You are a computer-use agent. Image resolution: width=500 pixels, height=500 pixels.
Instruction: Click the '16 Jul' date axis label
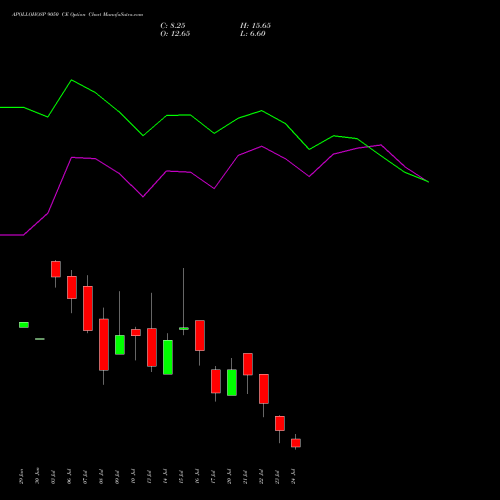197,476
